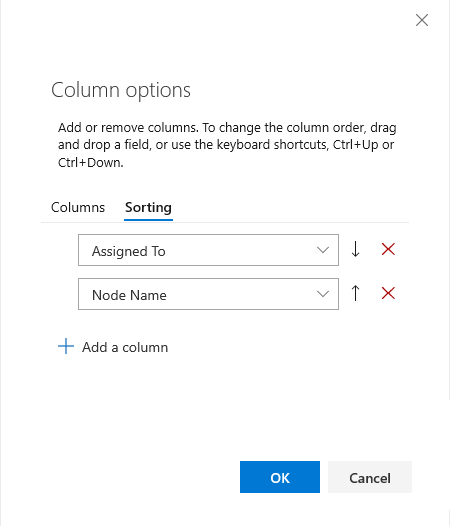
Task: Open the Node Name field dropdown
Action: (208, 294)
